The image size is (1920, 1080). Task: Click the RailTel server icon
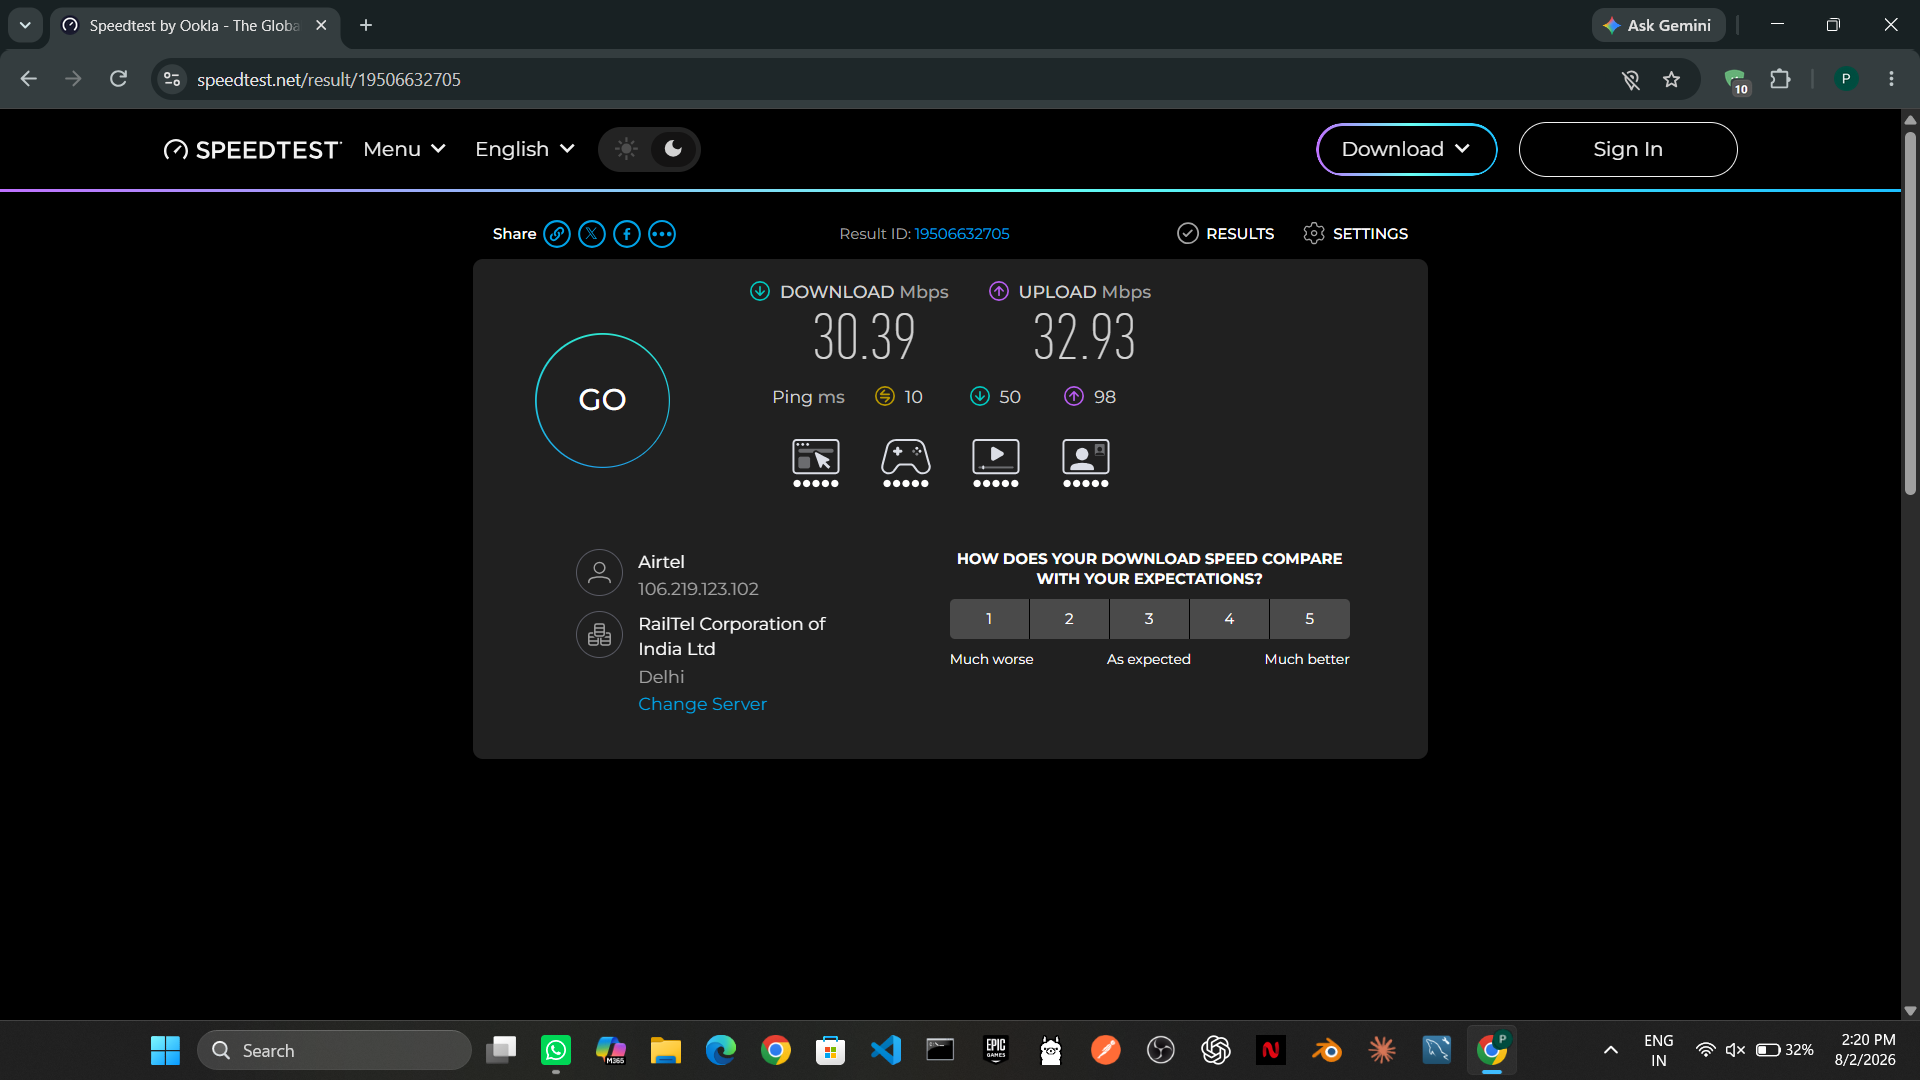599,635
